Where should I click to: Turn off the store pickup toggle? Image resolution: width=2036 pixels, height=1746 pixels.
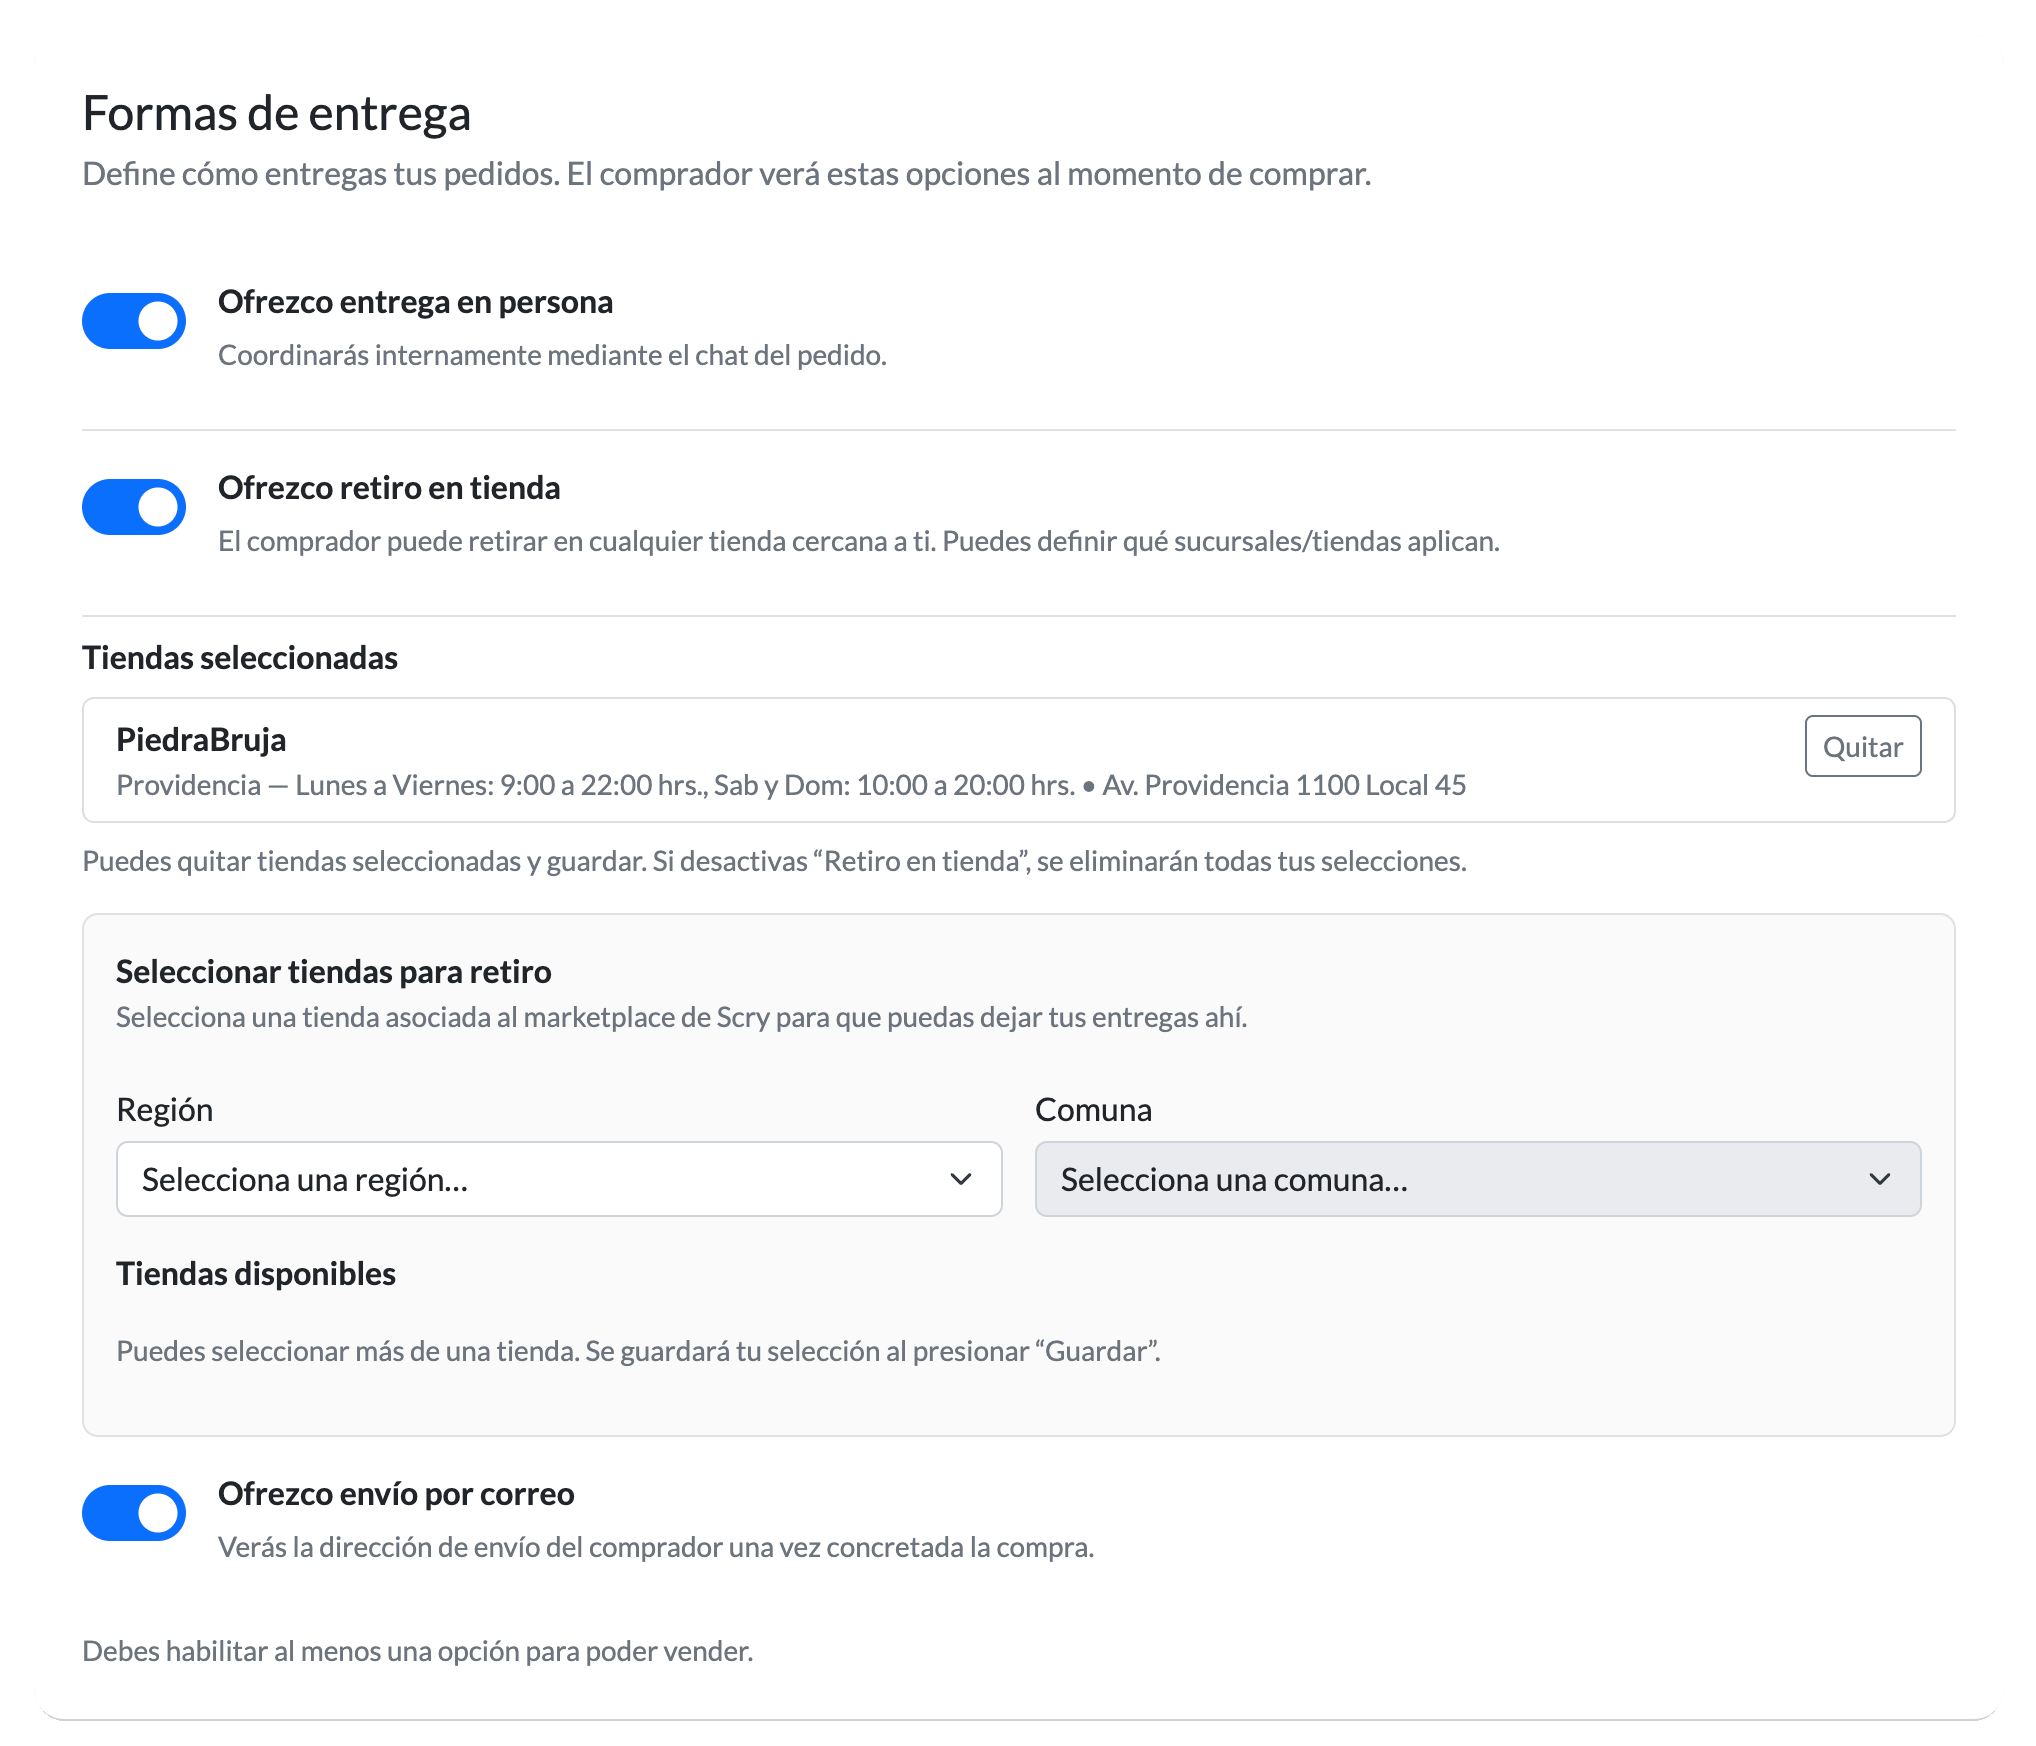pyautogui.click(x=134, y=507)
